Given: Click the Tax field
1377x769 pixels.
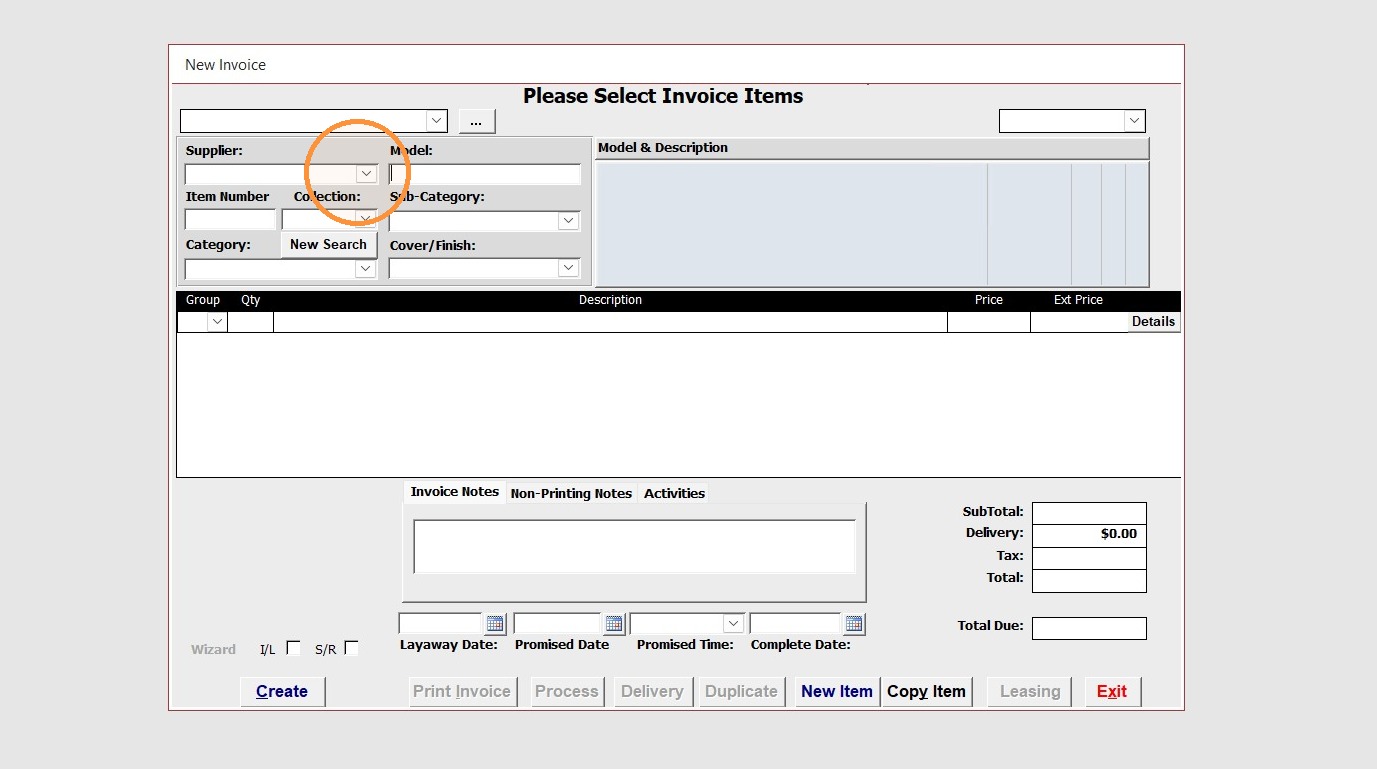Looking at the screenshot, I should pos(1089,557).
